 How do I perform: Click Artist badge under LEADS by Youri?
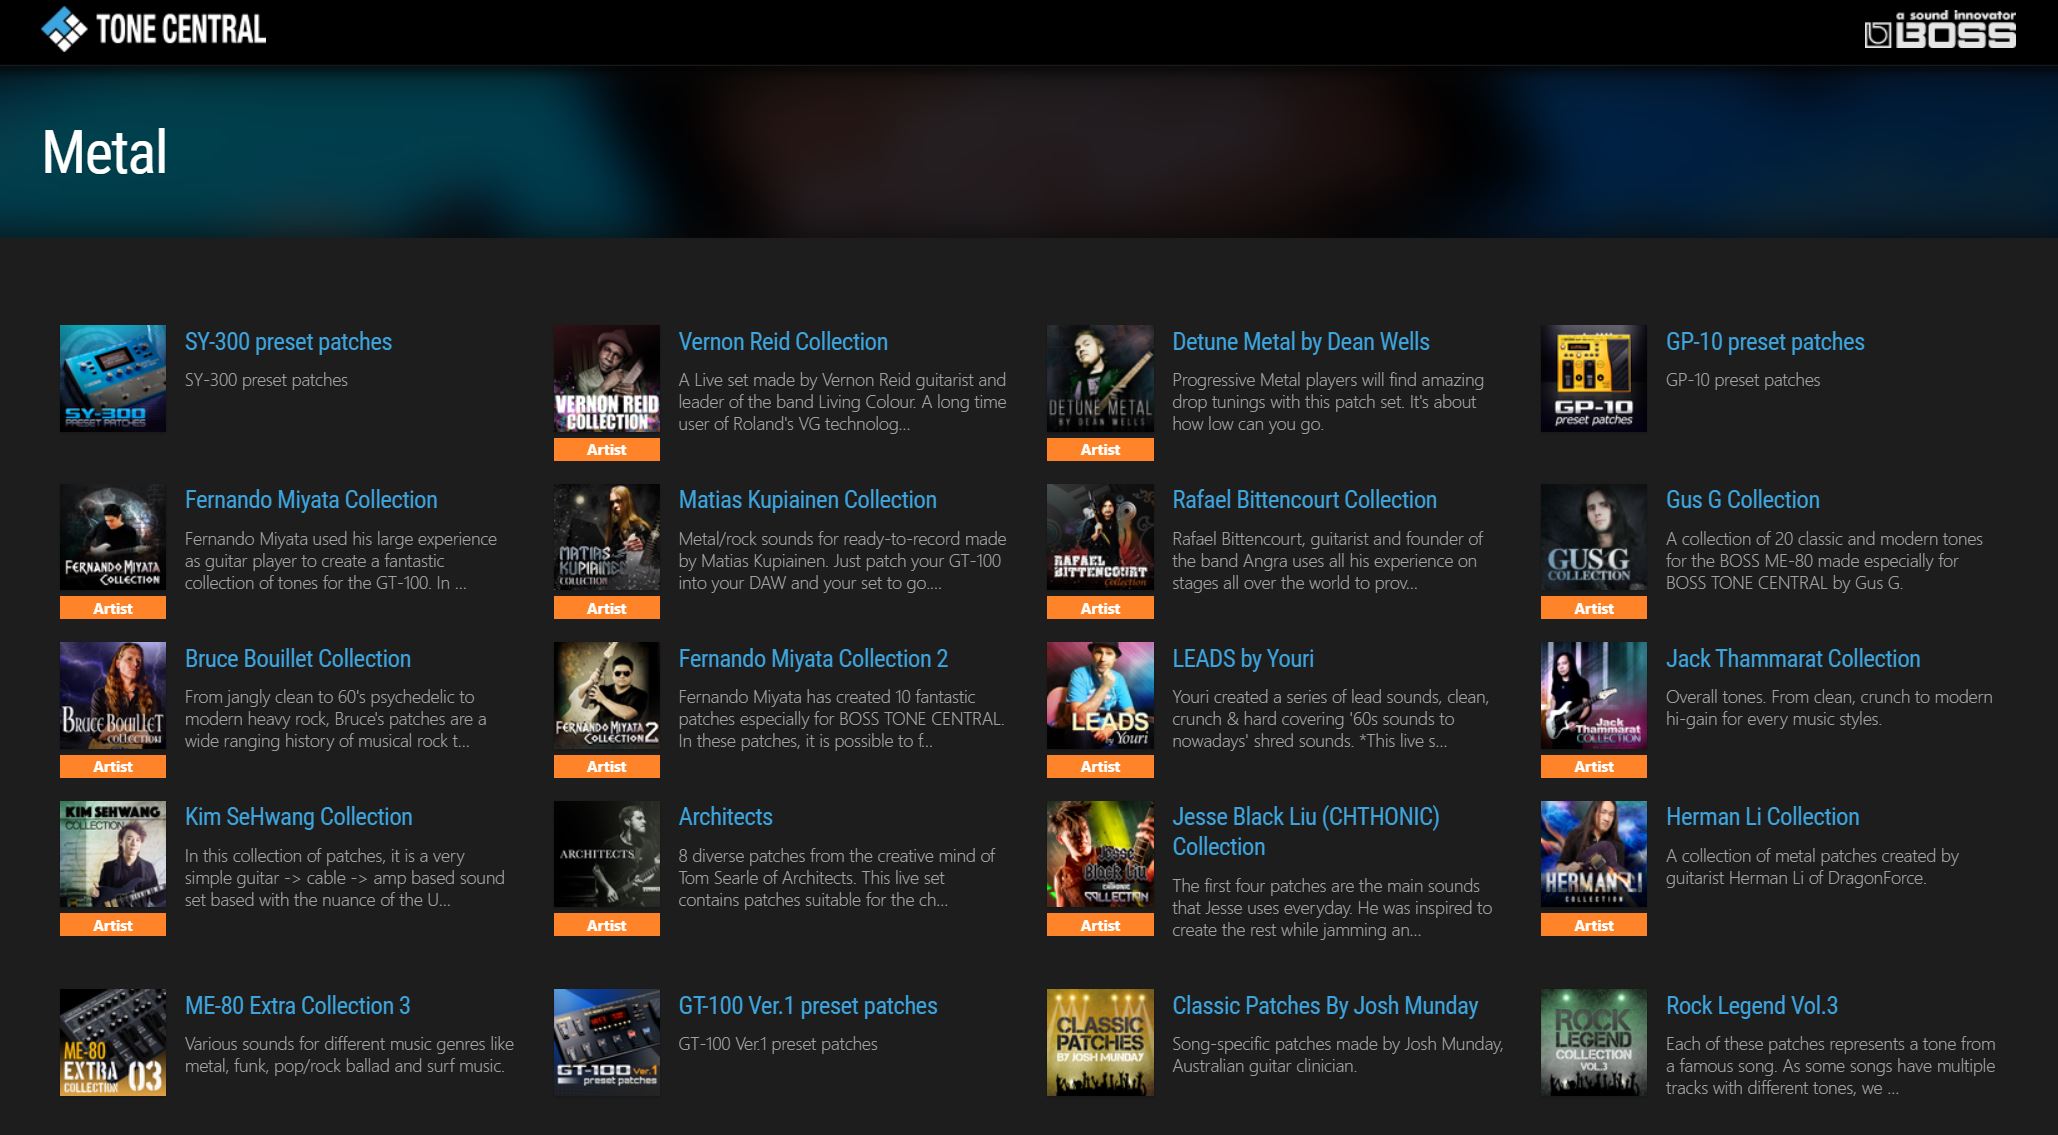coord(1100,767)
